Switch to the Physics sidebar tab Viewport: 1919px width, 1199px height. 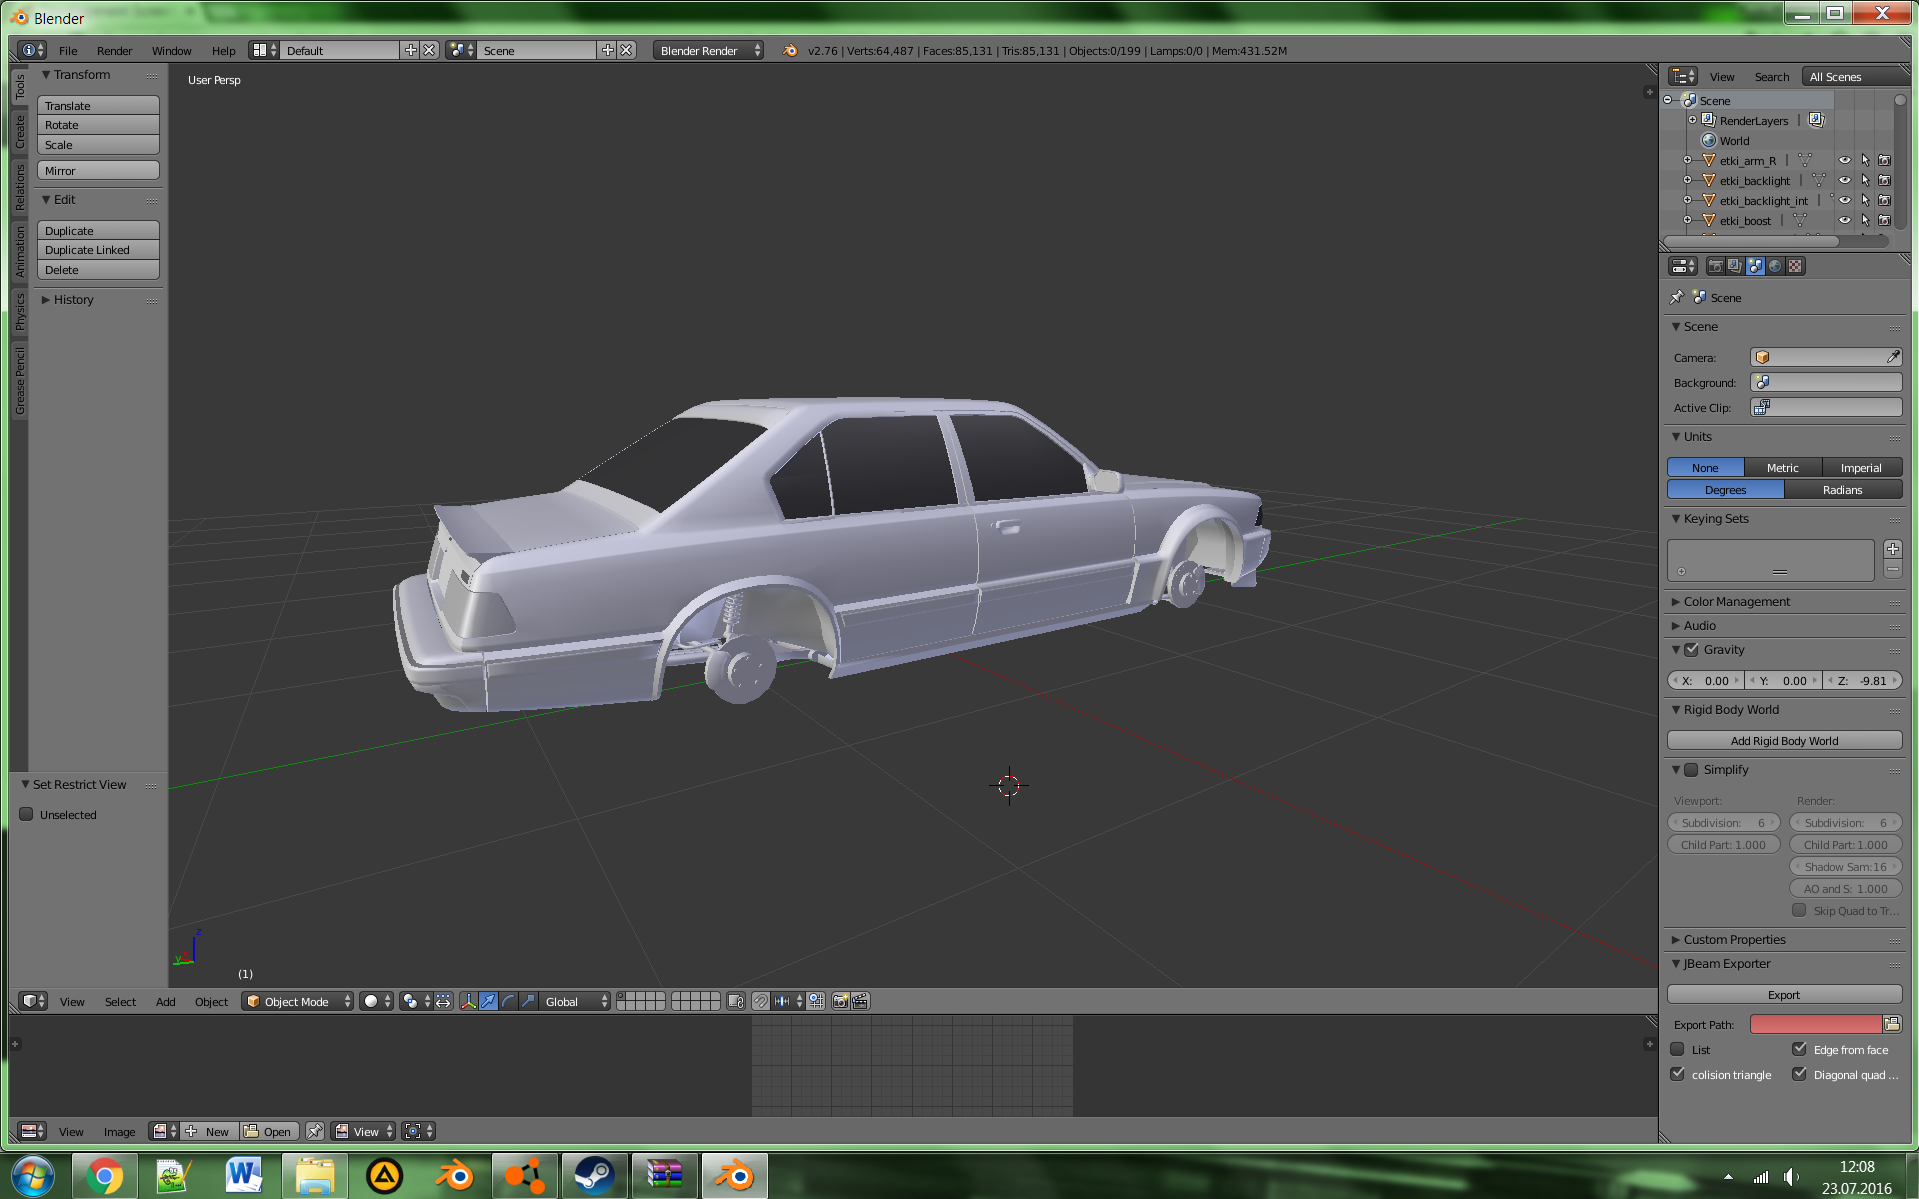(19, 312)
